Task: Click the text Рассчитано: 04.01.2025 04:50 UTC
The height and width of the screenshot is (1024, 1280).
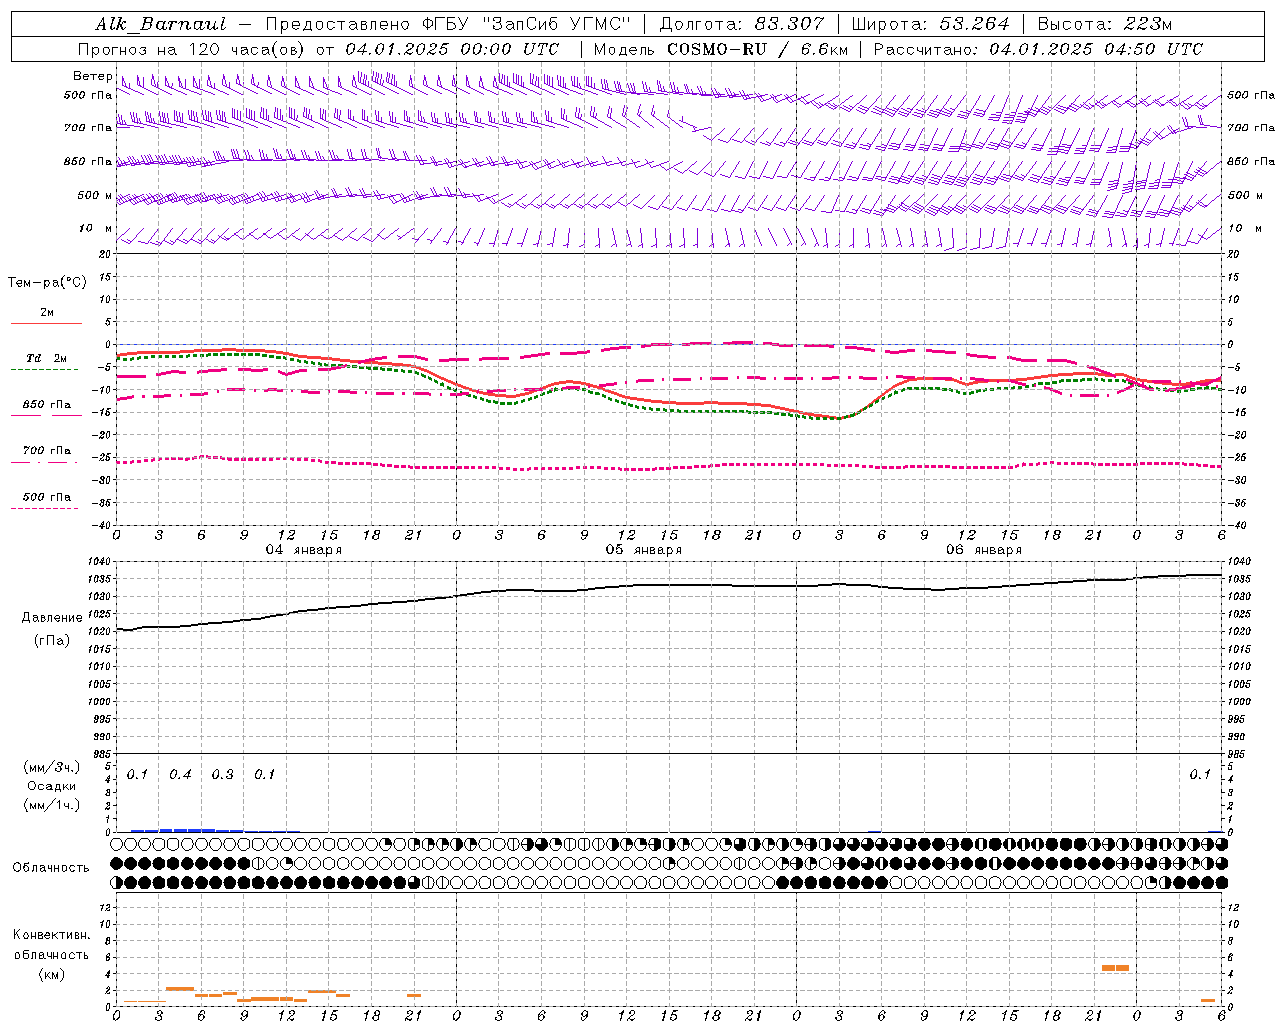Action: 1038,49
